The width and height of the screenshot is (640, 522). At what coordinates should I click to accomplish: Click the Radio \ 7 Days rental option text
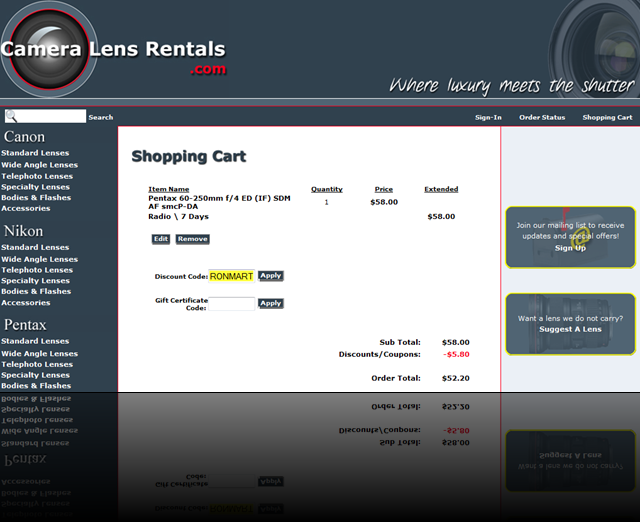(178, 217)
